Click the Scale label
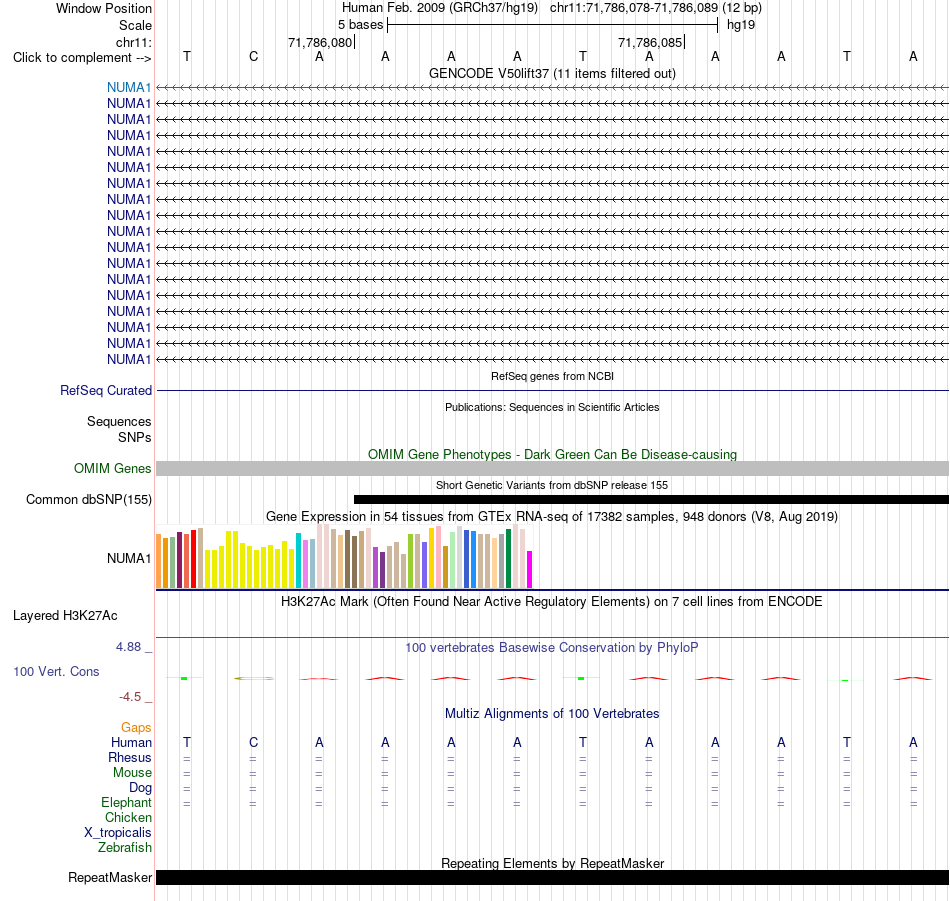Viewport: 950px width, 901px height. [135, 25]
